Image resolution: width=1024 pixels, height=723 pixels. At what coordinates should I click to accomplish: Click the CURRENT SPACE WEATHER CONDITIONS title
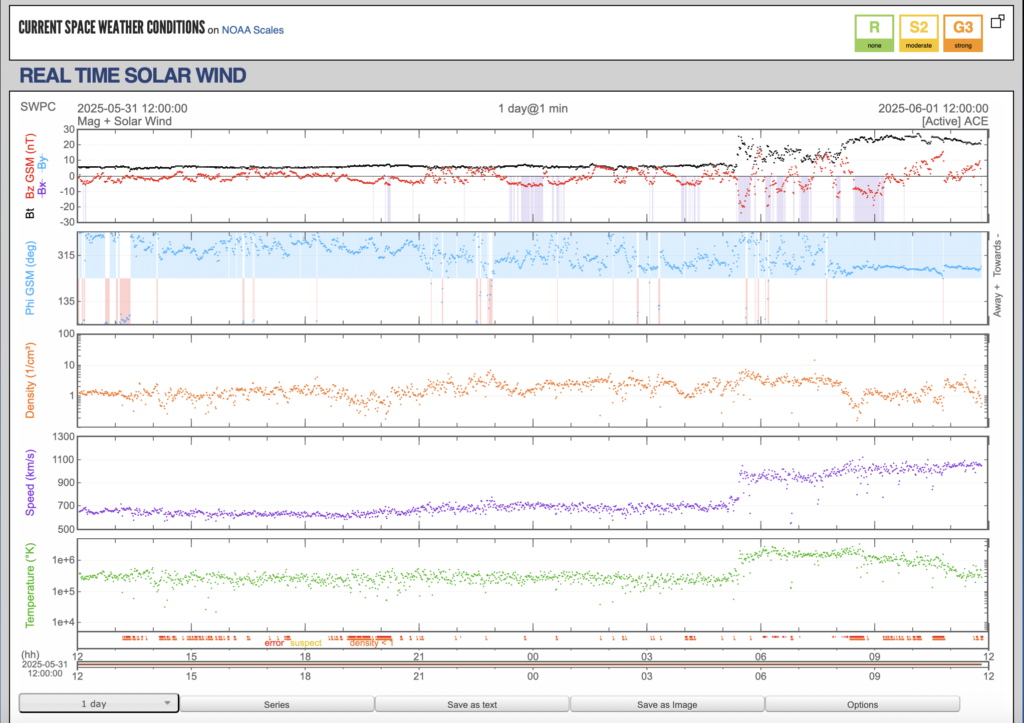click(112, 27)
